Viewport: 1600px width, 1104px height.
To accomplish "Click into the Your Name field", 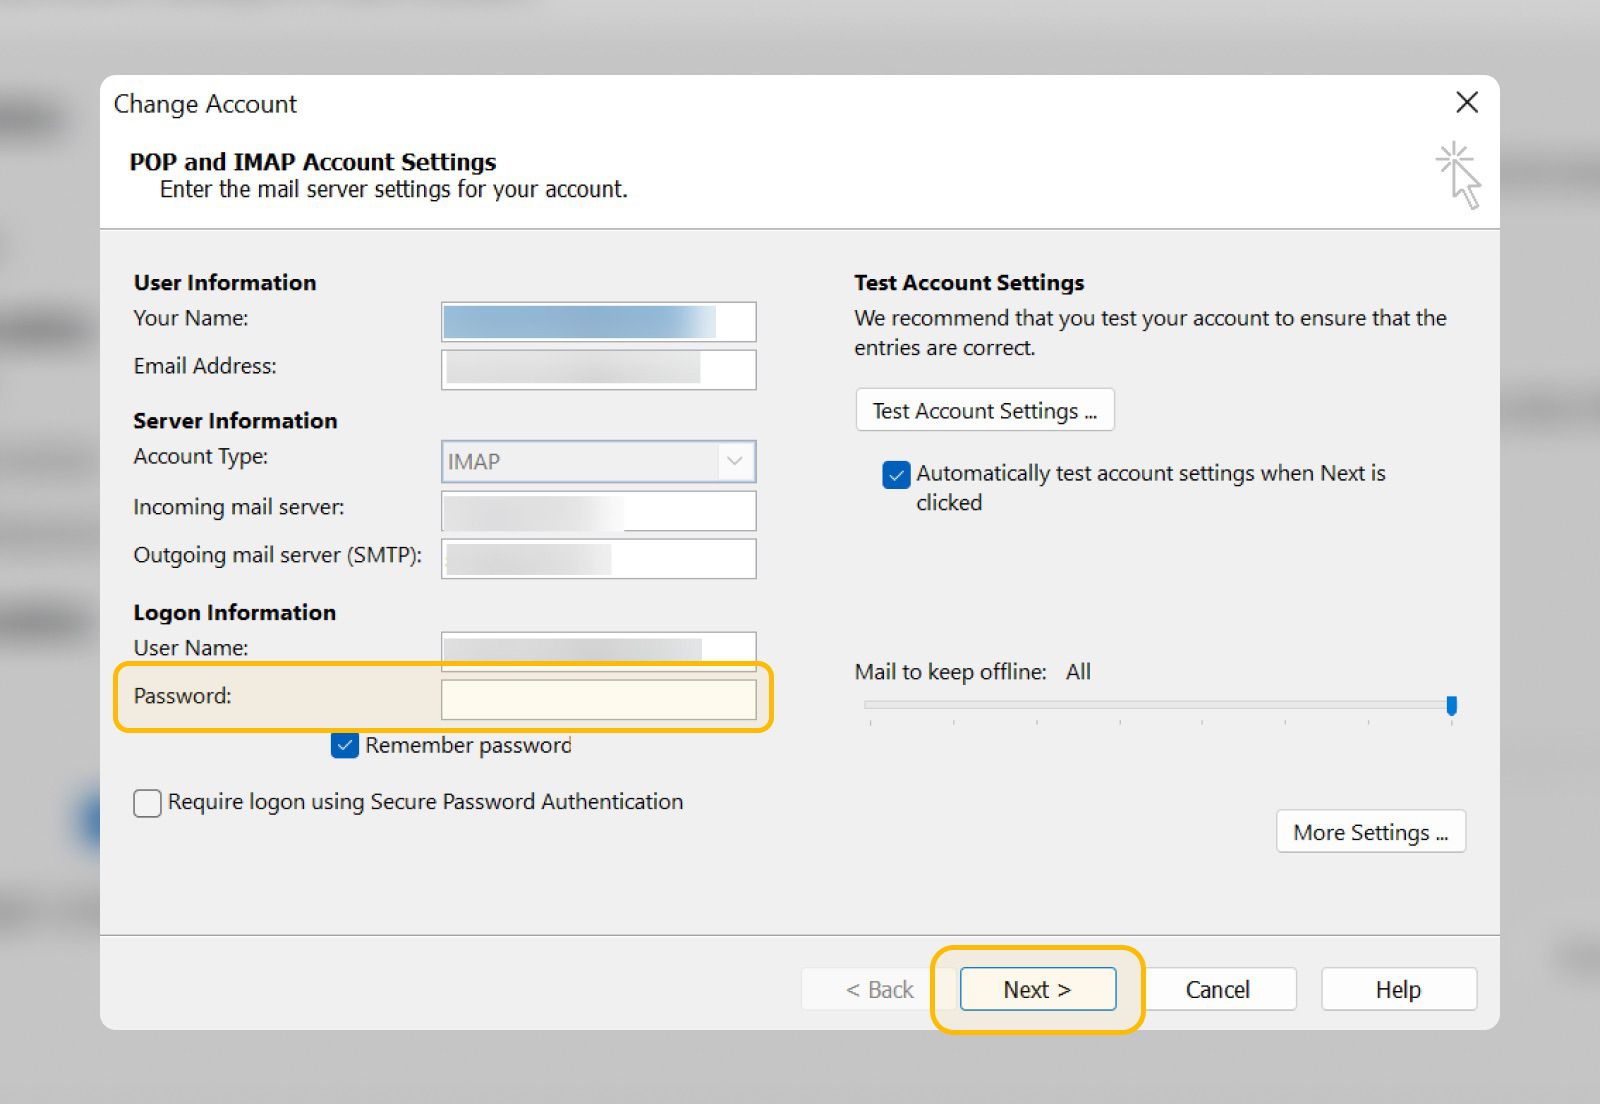I will (598, 322).
